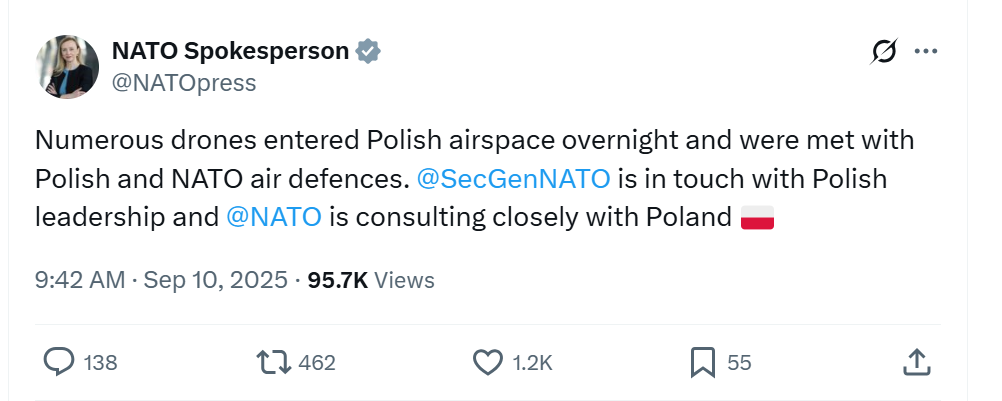Open the share icon for this post
Image resolution: width=1002 pixels, height=401 pixels.
tap(916, 362)
